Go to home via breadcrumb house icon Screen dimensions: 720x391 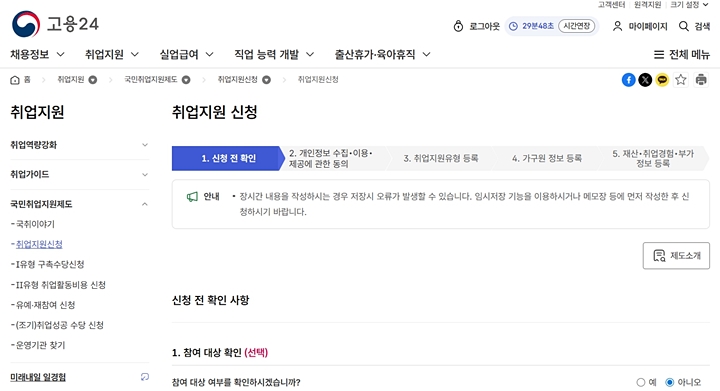(15, 80)
